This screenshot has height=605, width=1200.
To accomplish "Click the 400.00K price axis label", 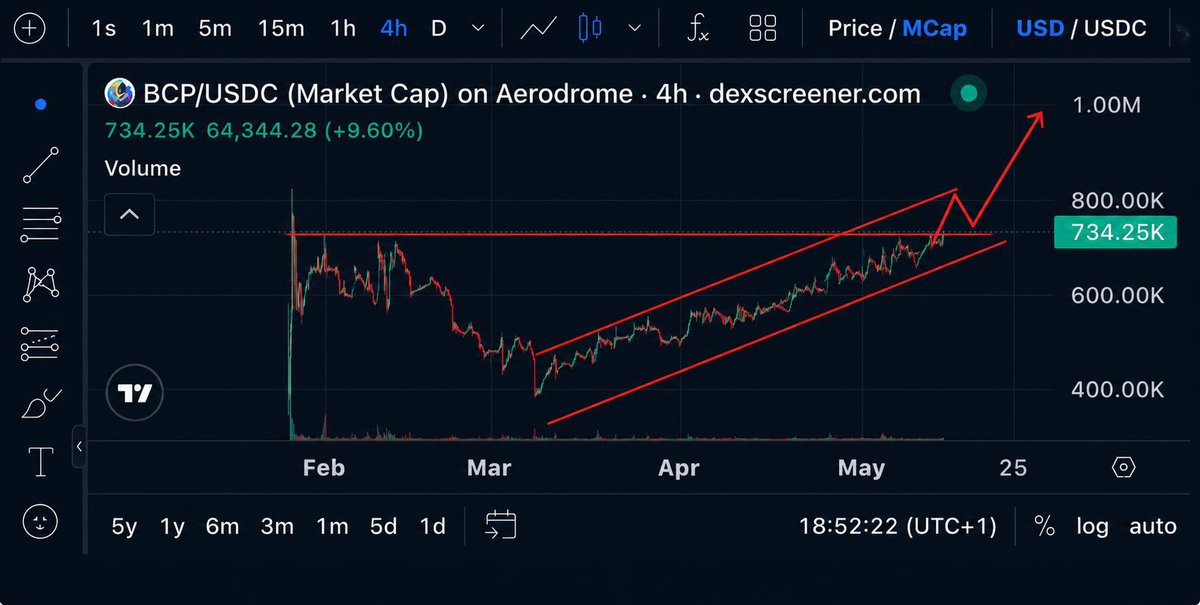I will click(1117, 389).
